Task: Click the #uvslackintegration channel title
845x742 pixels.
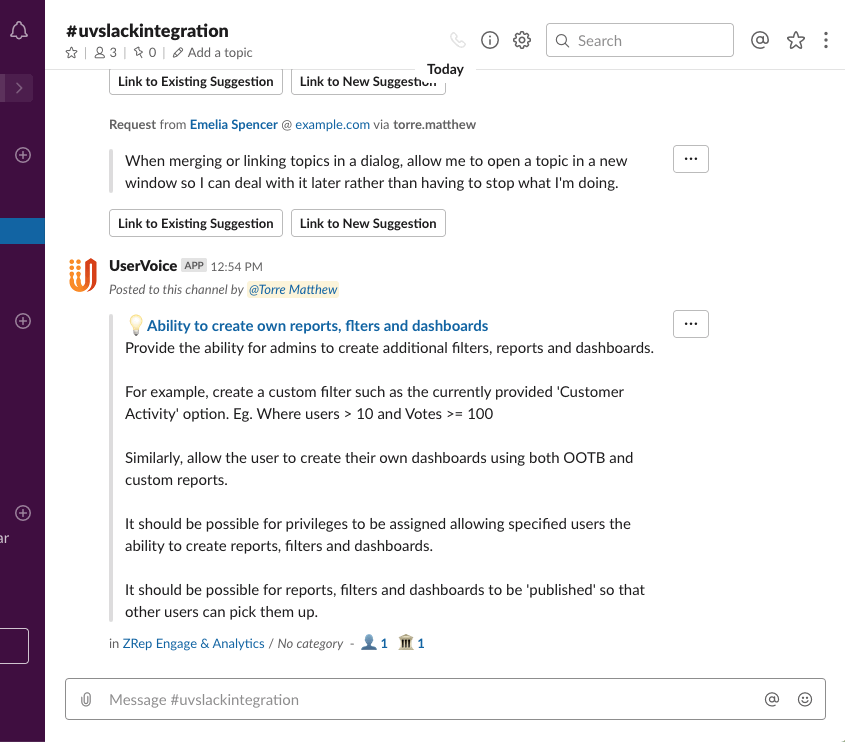Action: coord(147,31)
